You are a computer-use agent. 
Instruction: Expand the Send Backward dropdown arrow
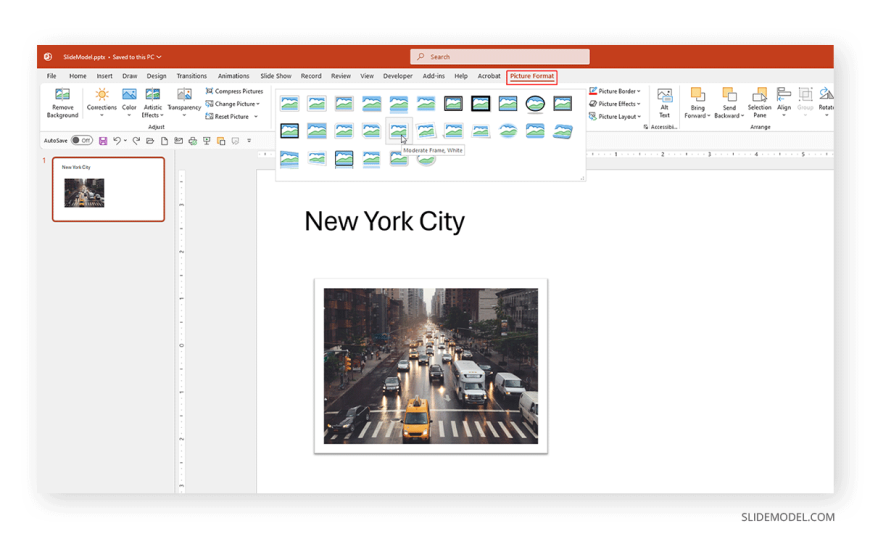pos(742,116)
